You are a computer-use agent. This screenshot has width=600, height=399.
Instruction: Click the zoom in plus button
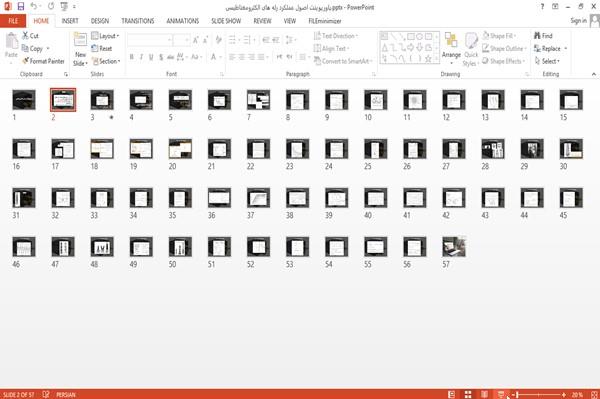[x=564, y=394]
